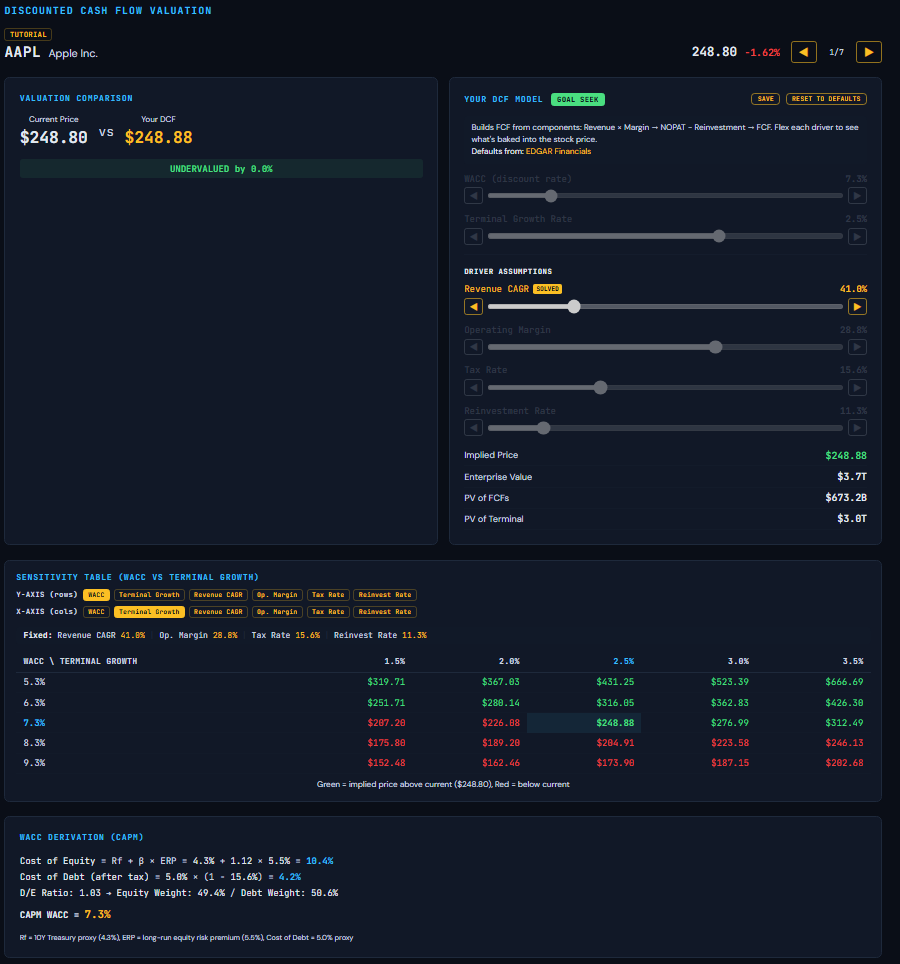
Task: Set X-axis cols to Tax Rate
Action: coord(328,612)
